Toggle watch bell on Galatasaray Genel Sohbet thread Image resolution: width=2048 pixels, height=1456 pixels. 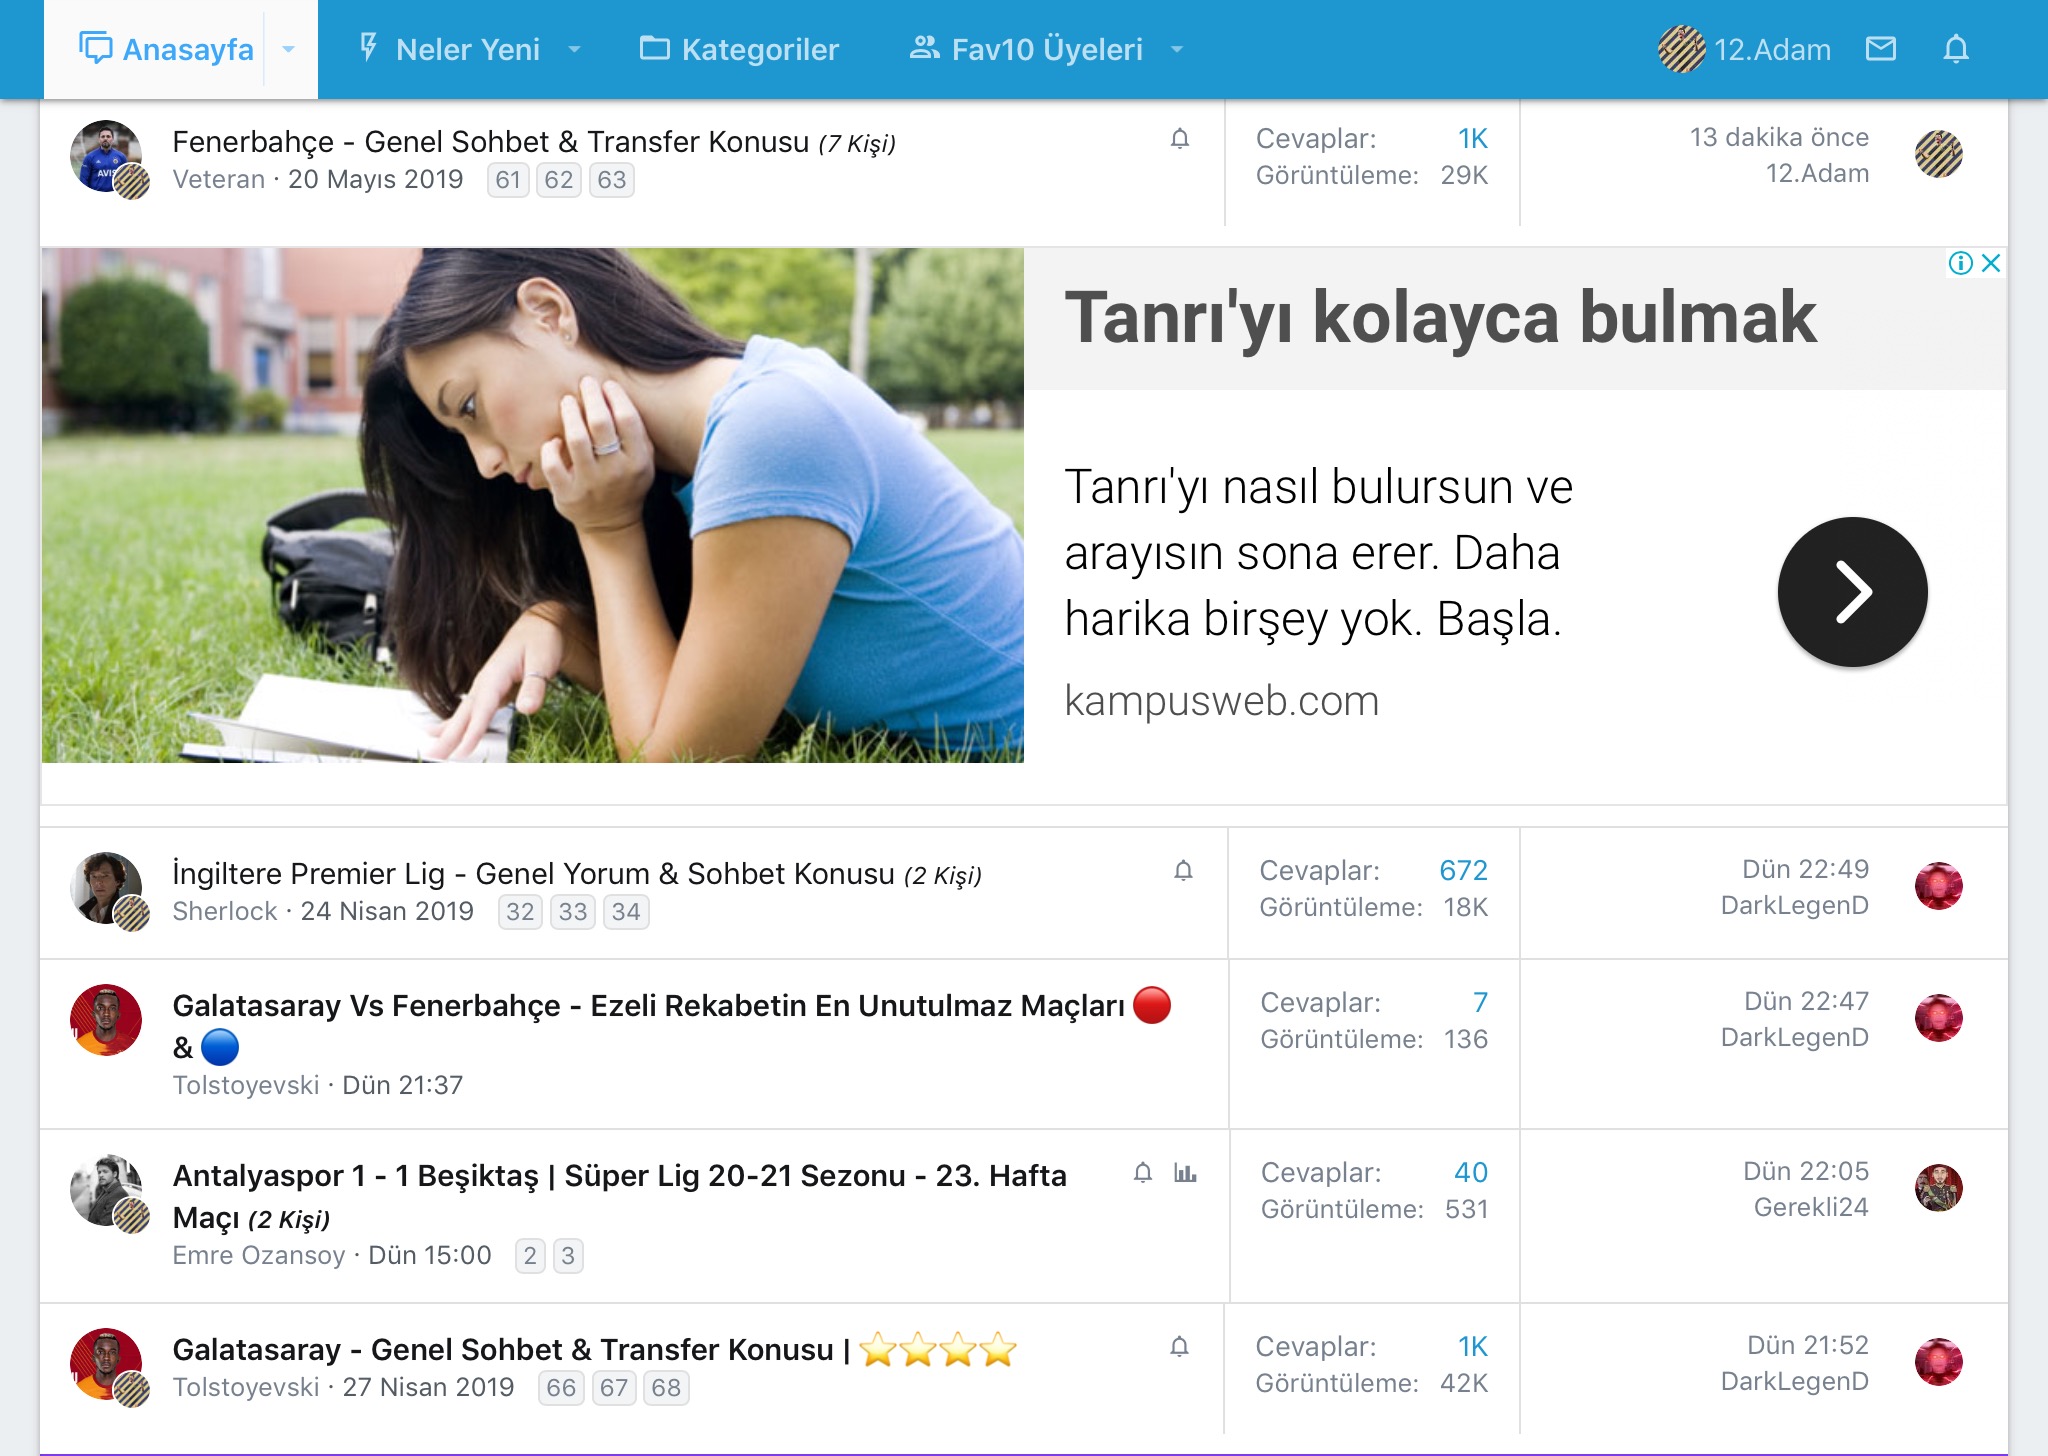point(1179,1347)
